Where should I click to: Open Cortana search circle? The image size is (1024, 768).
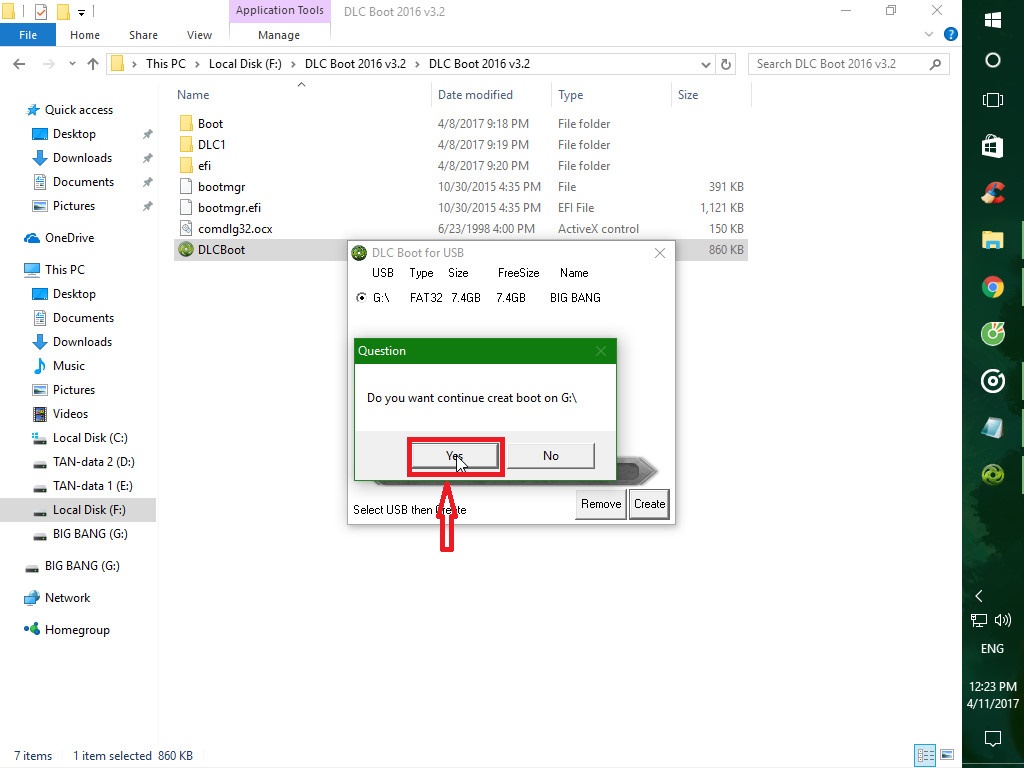[x=993, y=60]
